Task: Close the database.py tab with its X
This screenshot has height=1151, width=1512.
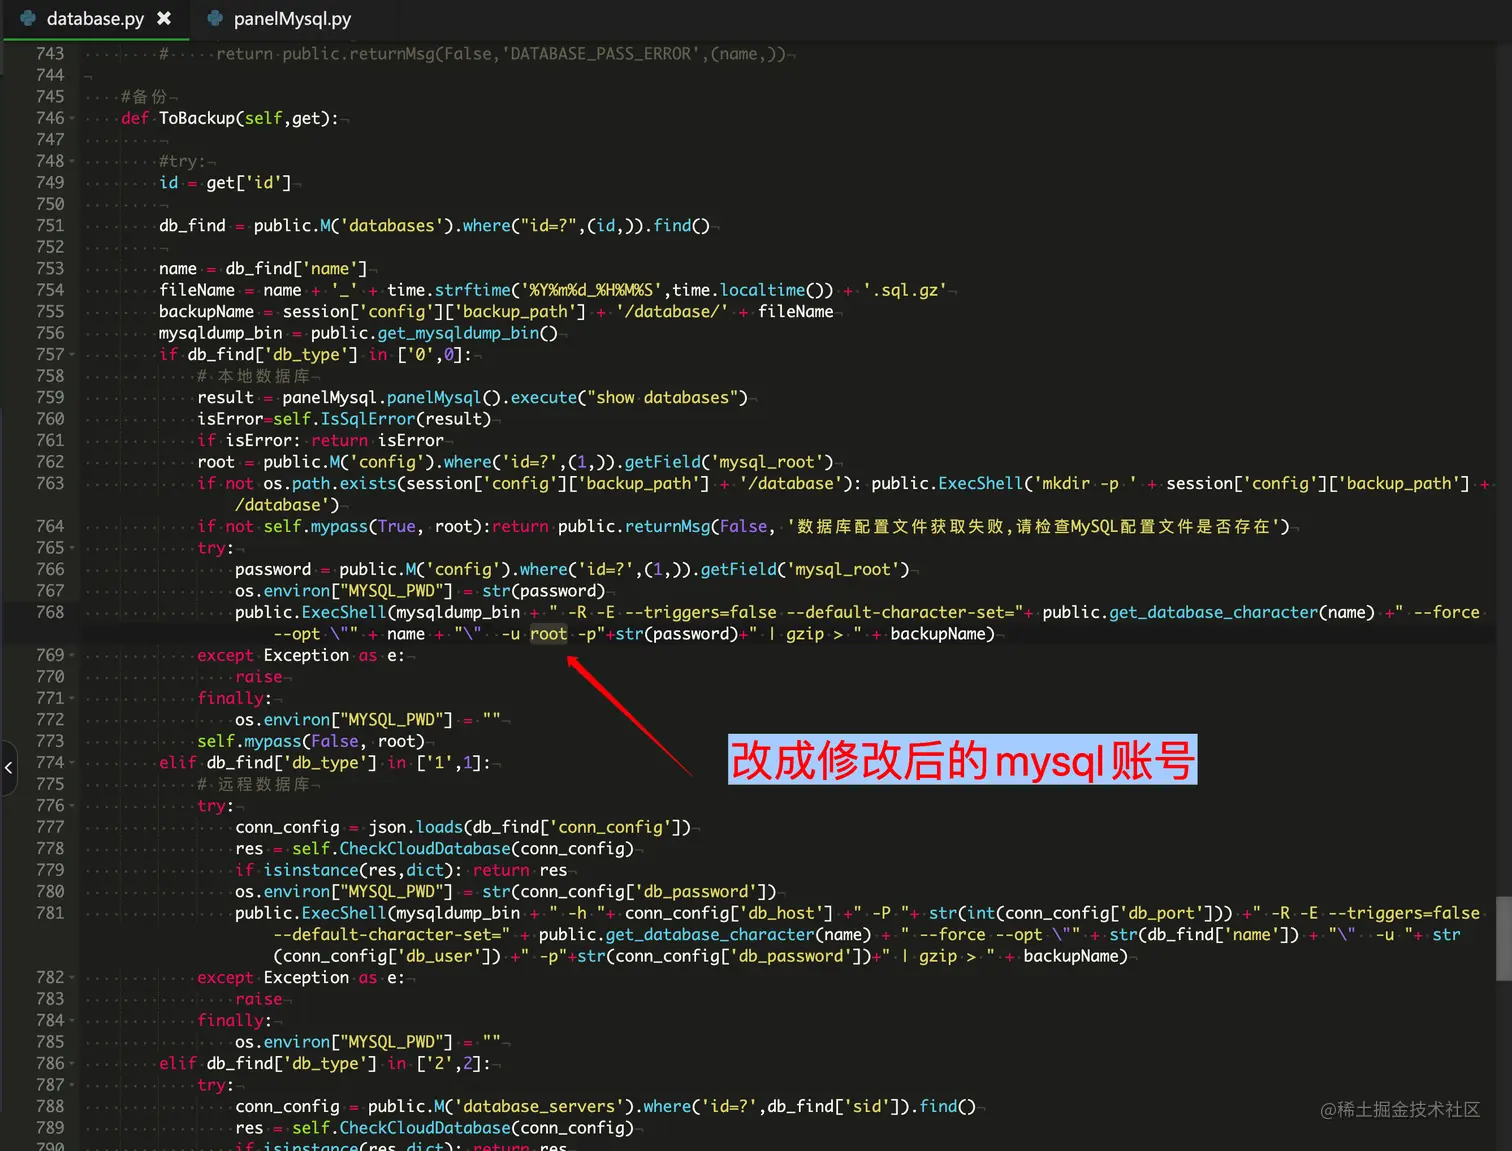Action: 164,18
